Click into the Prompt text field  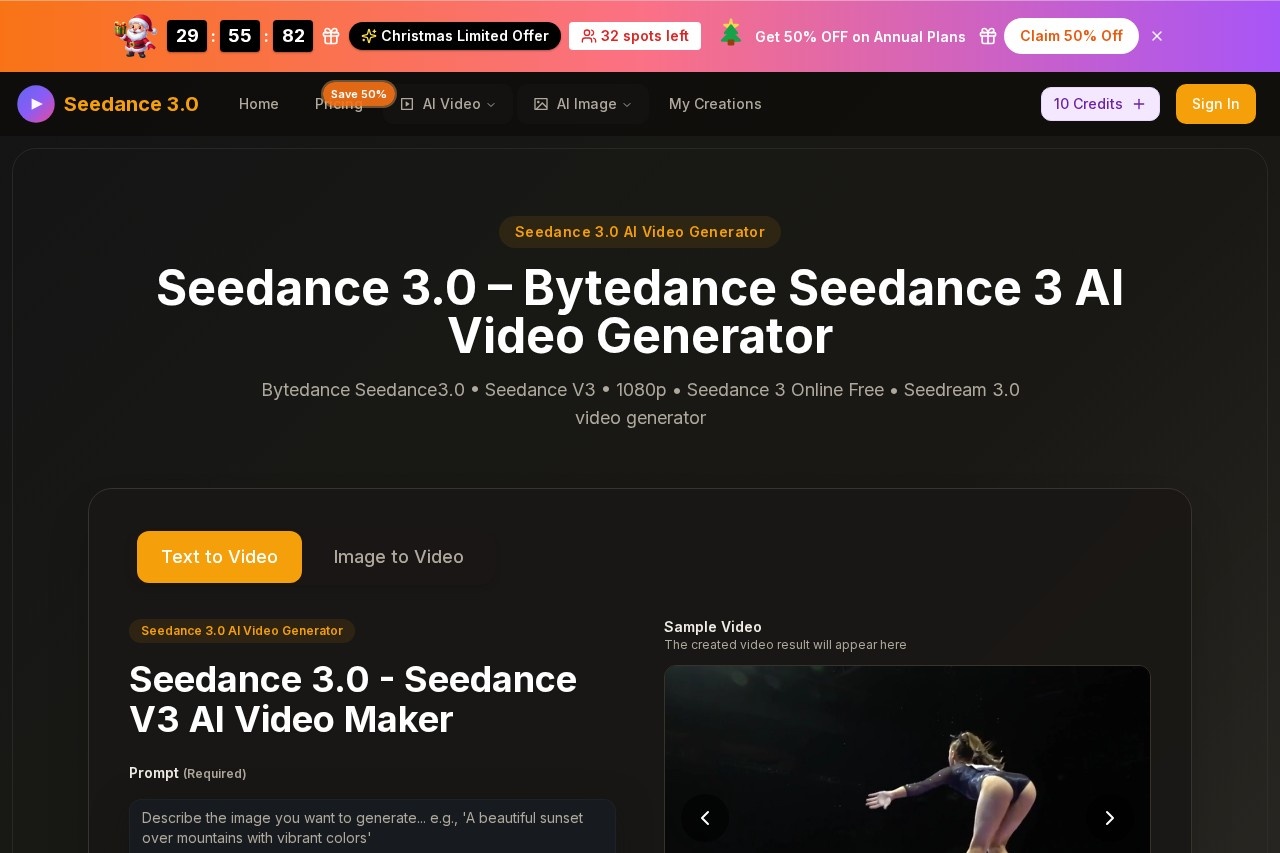[372, 826]
